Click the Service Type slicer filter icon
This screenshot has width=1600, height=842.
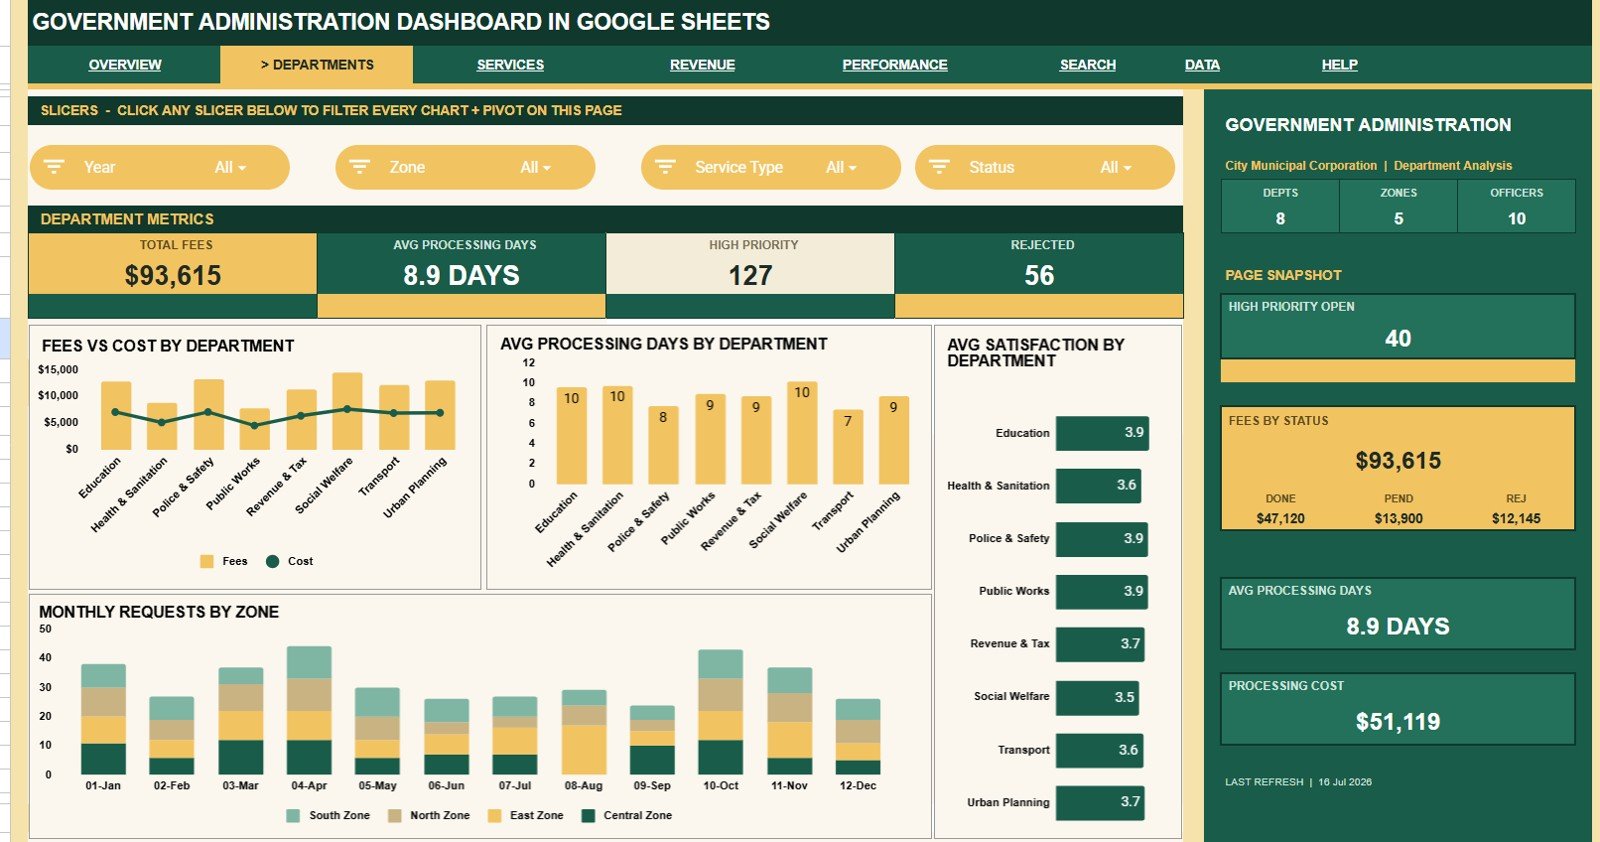(666, 167)
